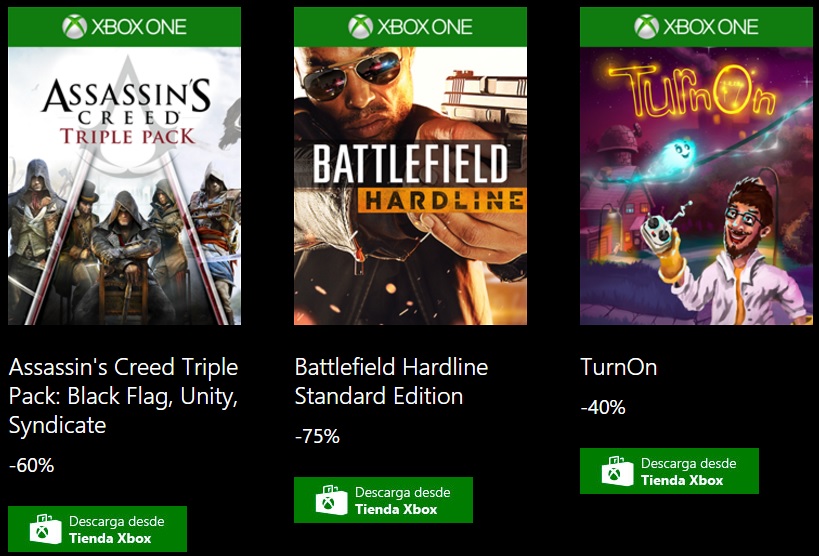The width and height of the screenshot is (819, 556).
Task: Select the Assassin's Creed Triple Pack title link
Action: coord(123,396)
